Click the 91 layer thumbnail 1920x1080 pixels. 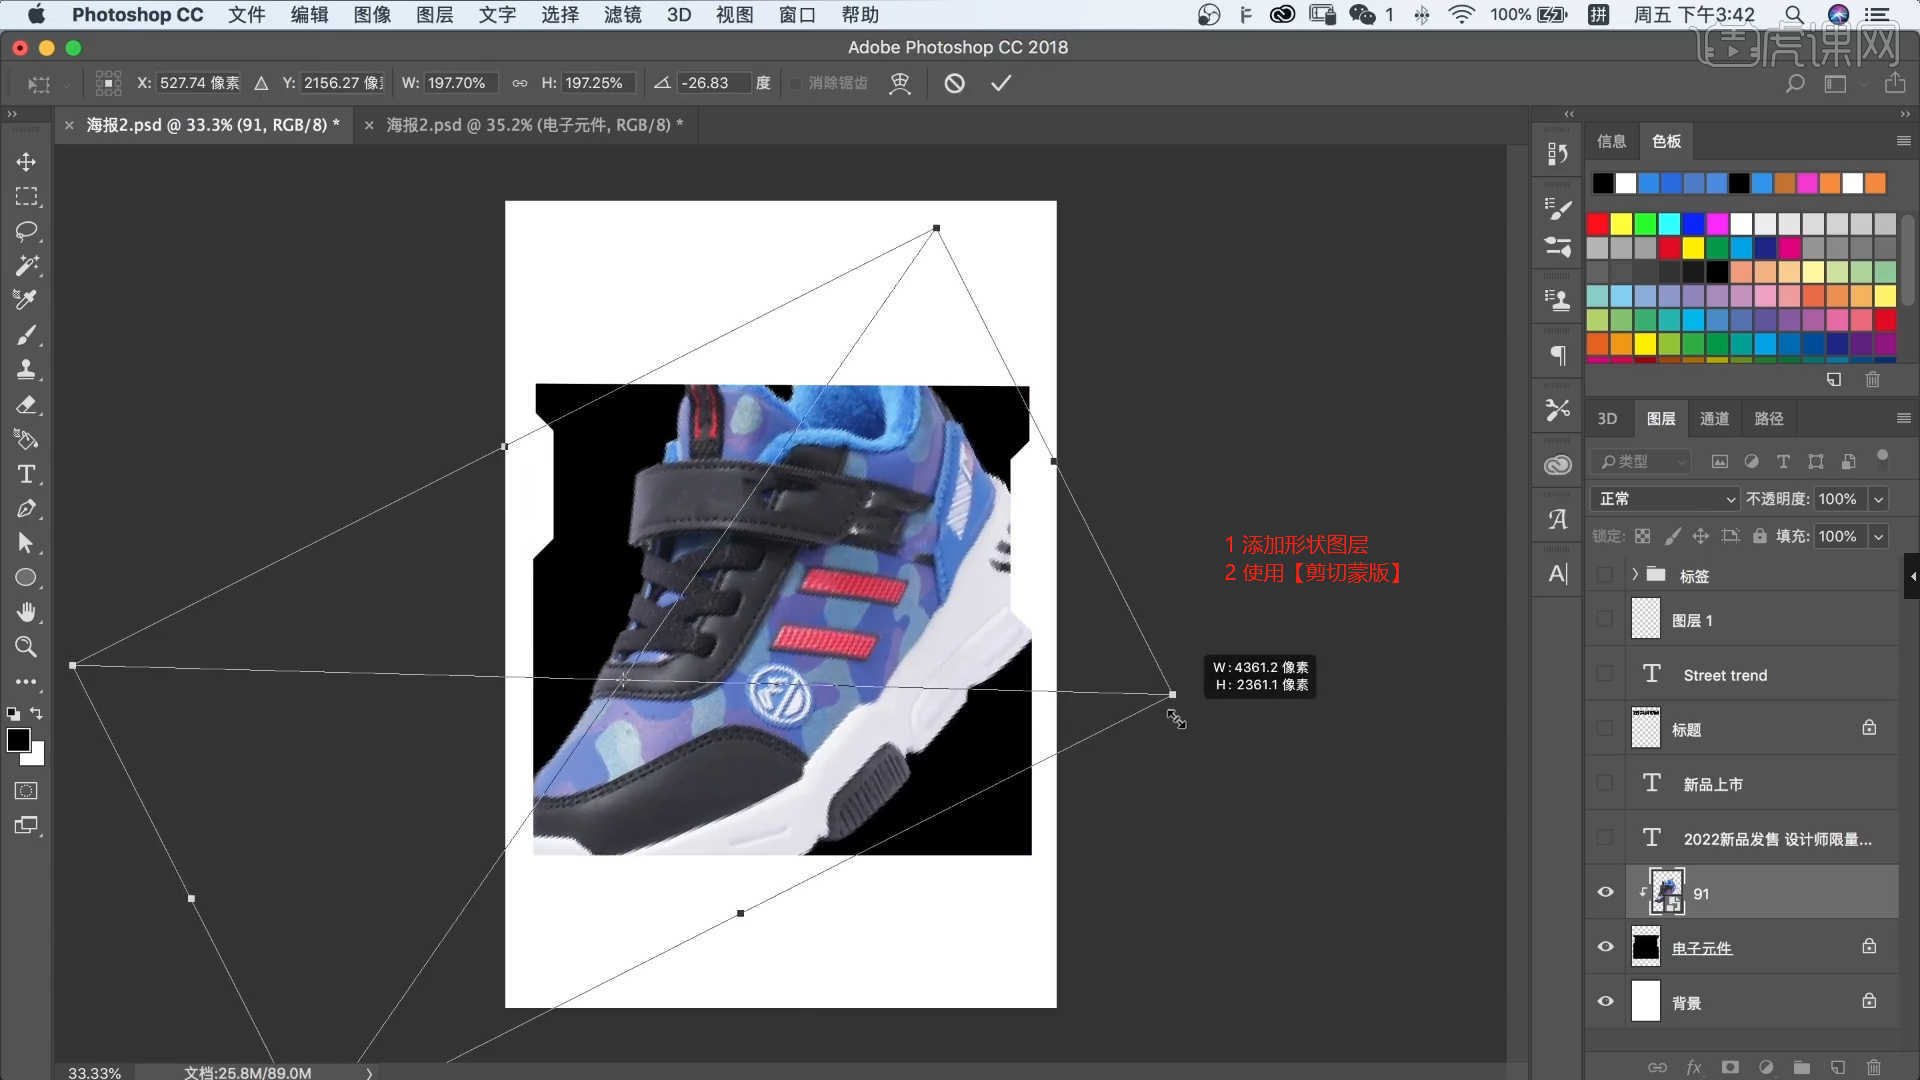point(1666,892)
